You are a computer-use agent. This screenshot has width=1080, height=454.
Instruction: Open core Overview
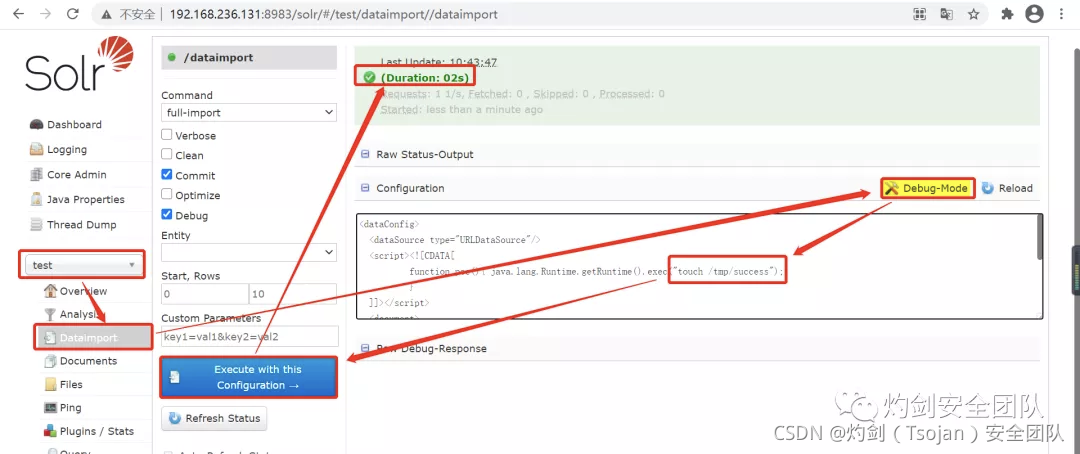pos(83,291)
